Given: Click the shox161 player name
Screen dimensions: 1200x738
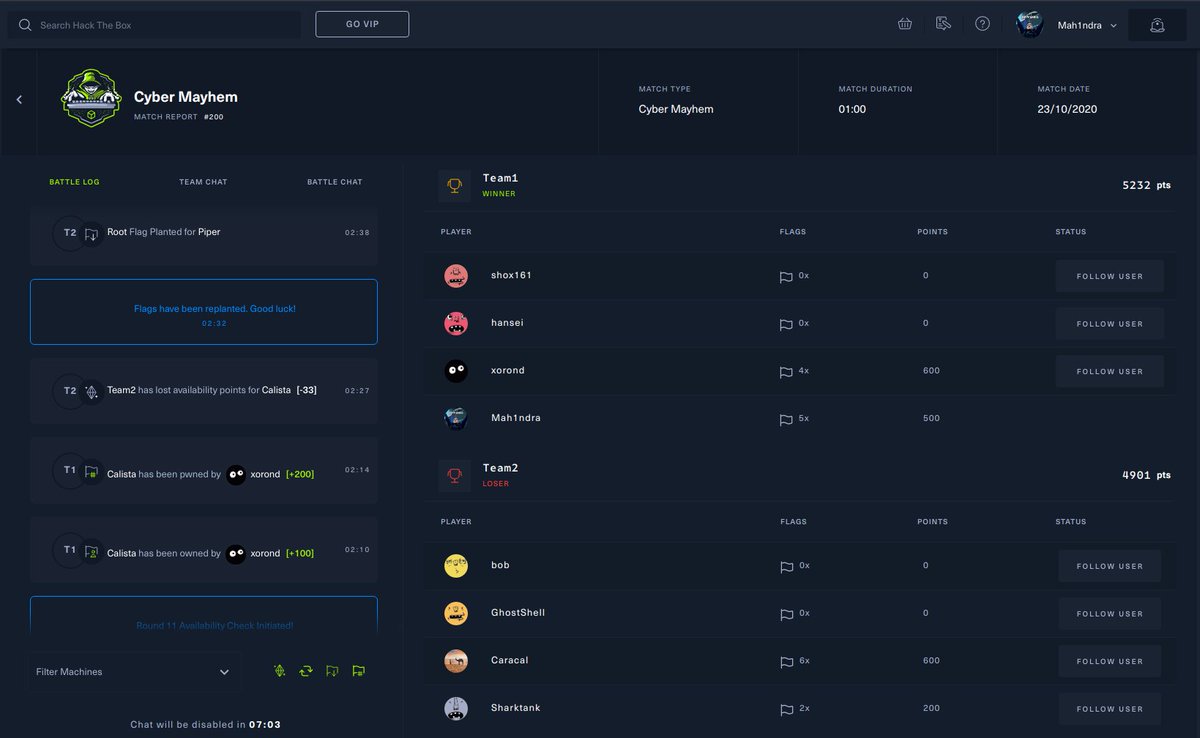Looking at the screenshot, I should pos(511,275).
